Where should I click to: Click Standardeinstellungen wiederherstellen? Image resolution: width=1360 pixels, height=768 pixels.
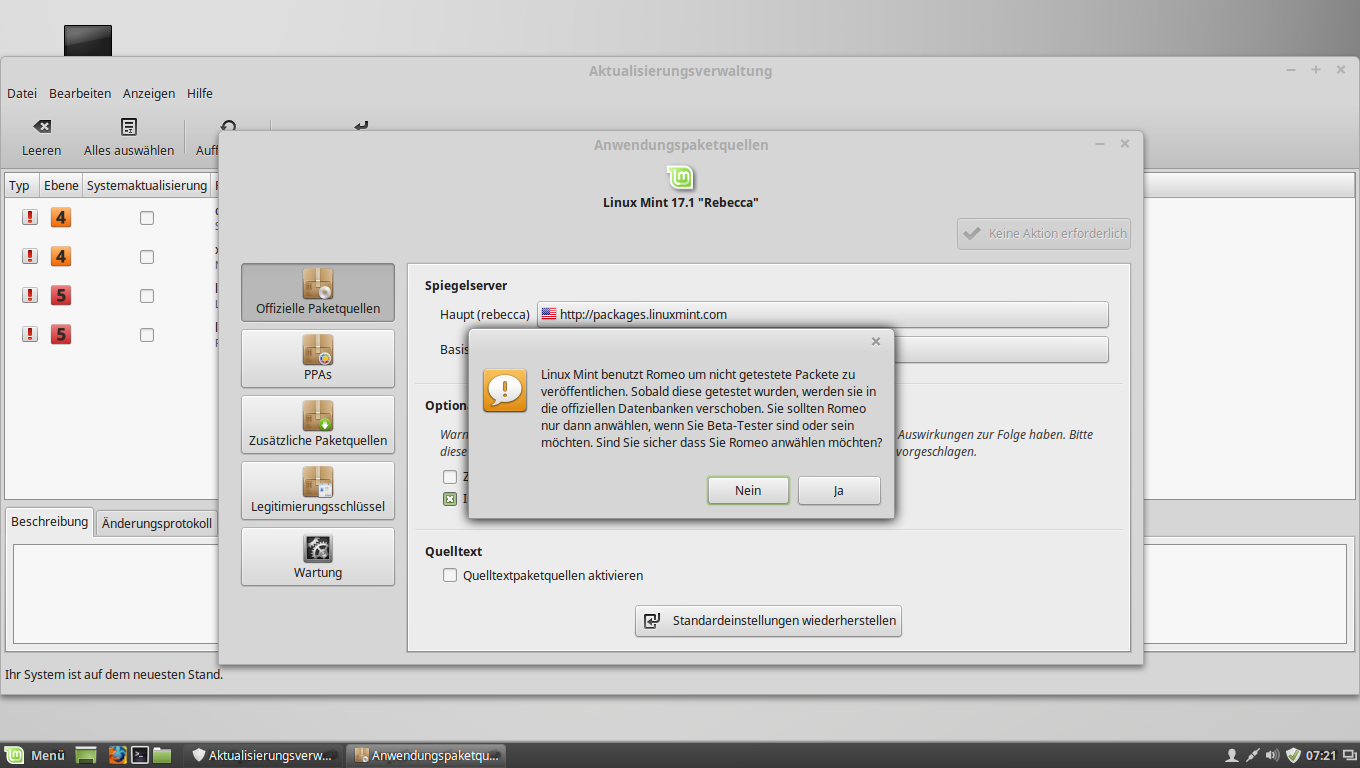(769, 620)
